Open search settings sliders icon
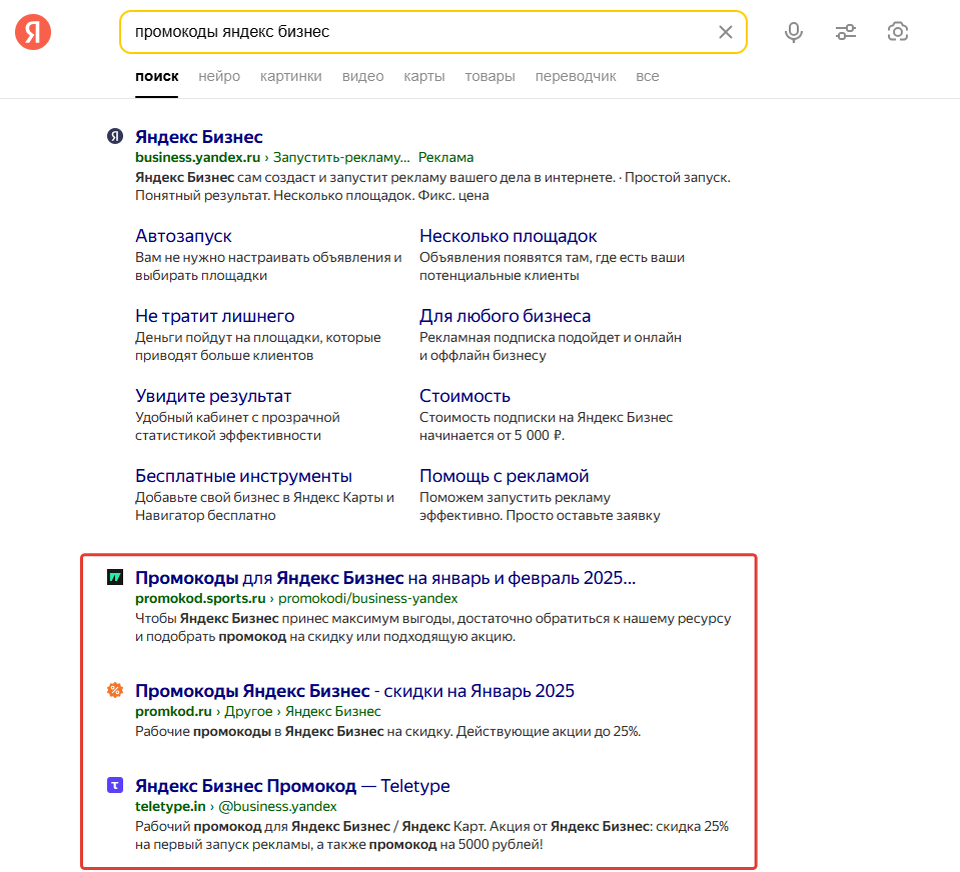Screen dimensions: 960x872 click(846, 32)
